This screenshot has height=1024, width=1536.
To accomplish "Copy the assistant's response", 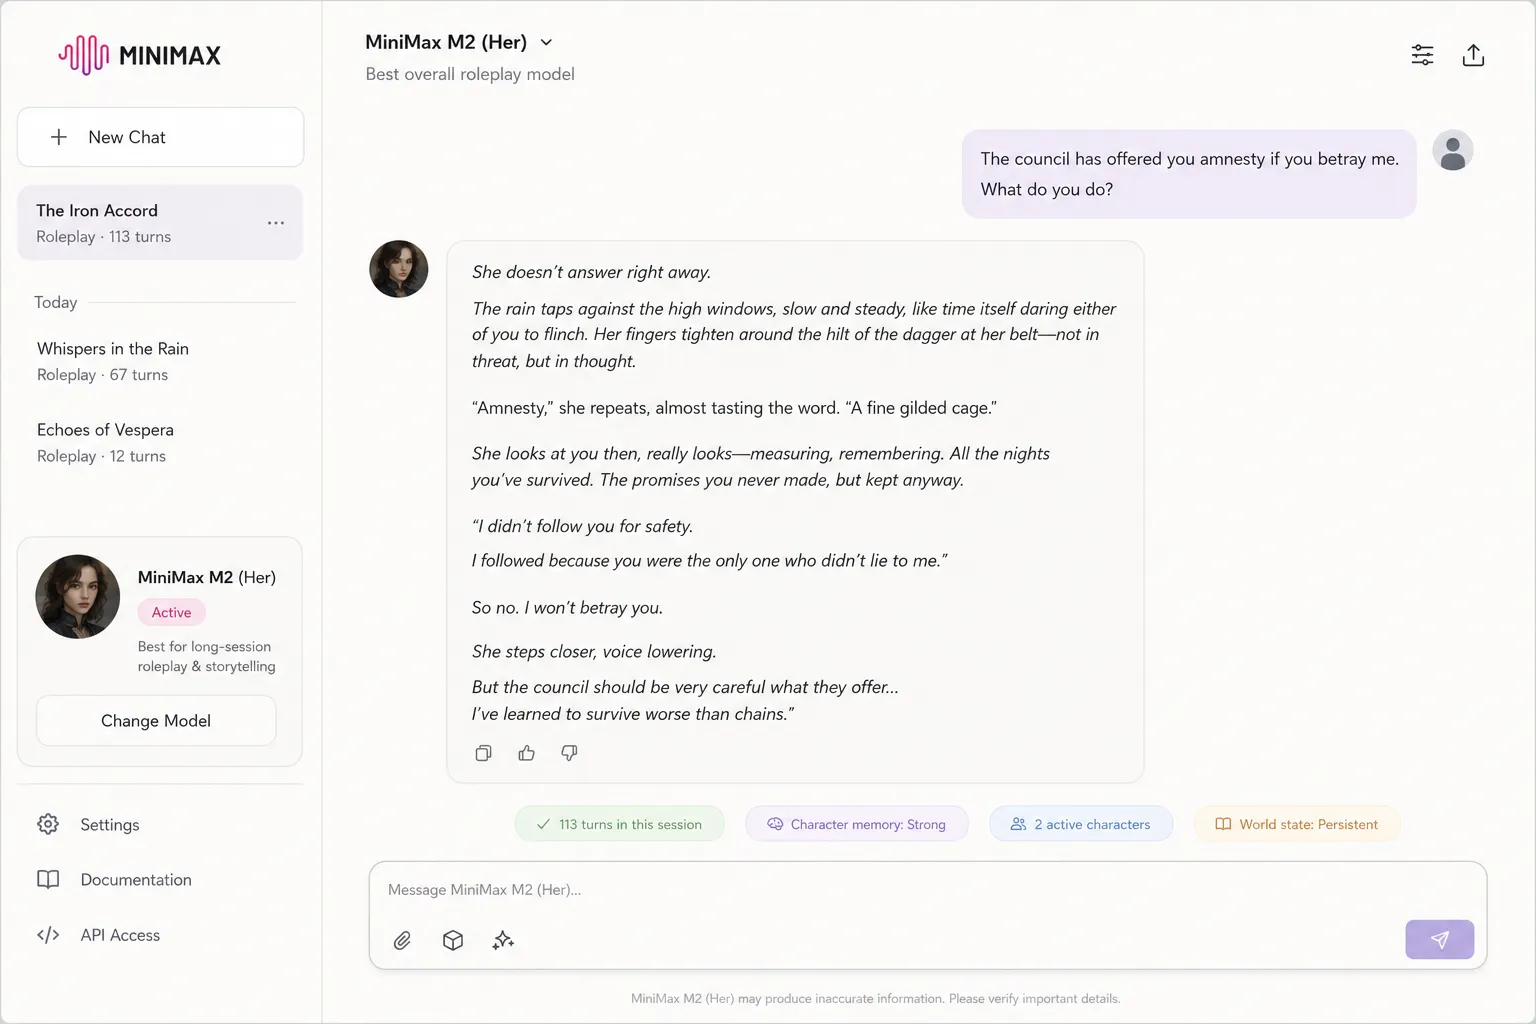I will [x=483, y=753].
